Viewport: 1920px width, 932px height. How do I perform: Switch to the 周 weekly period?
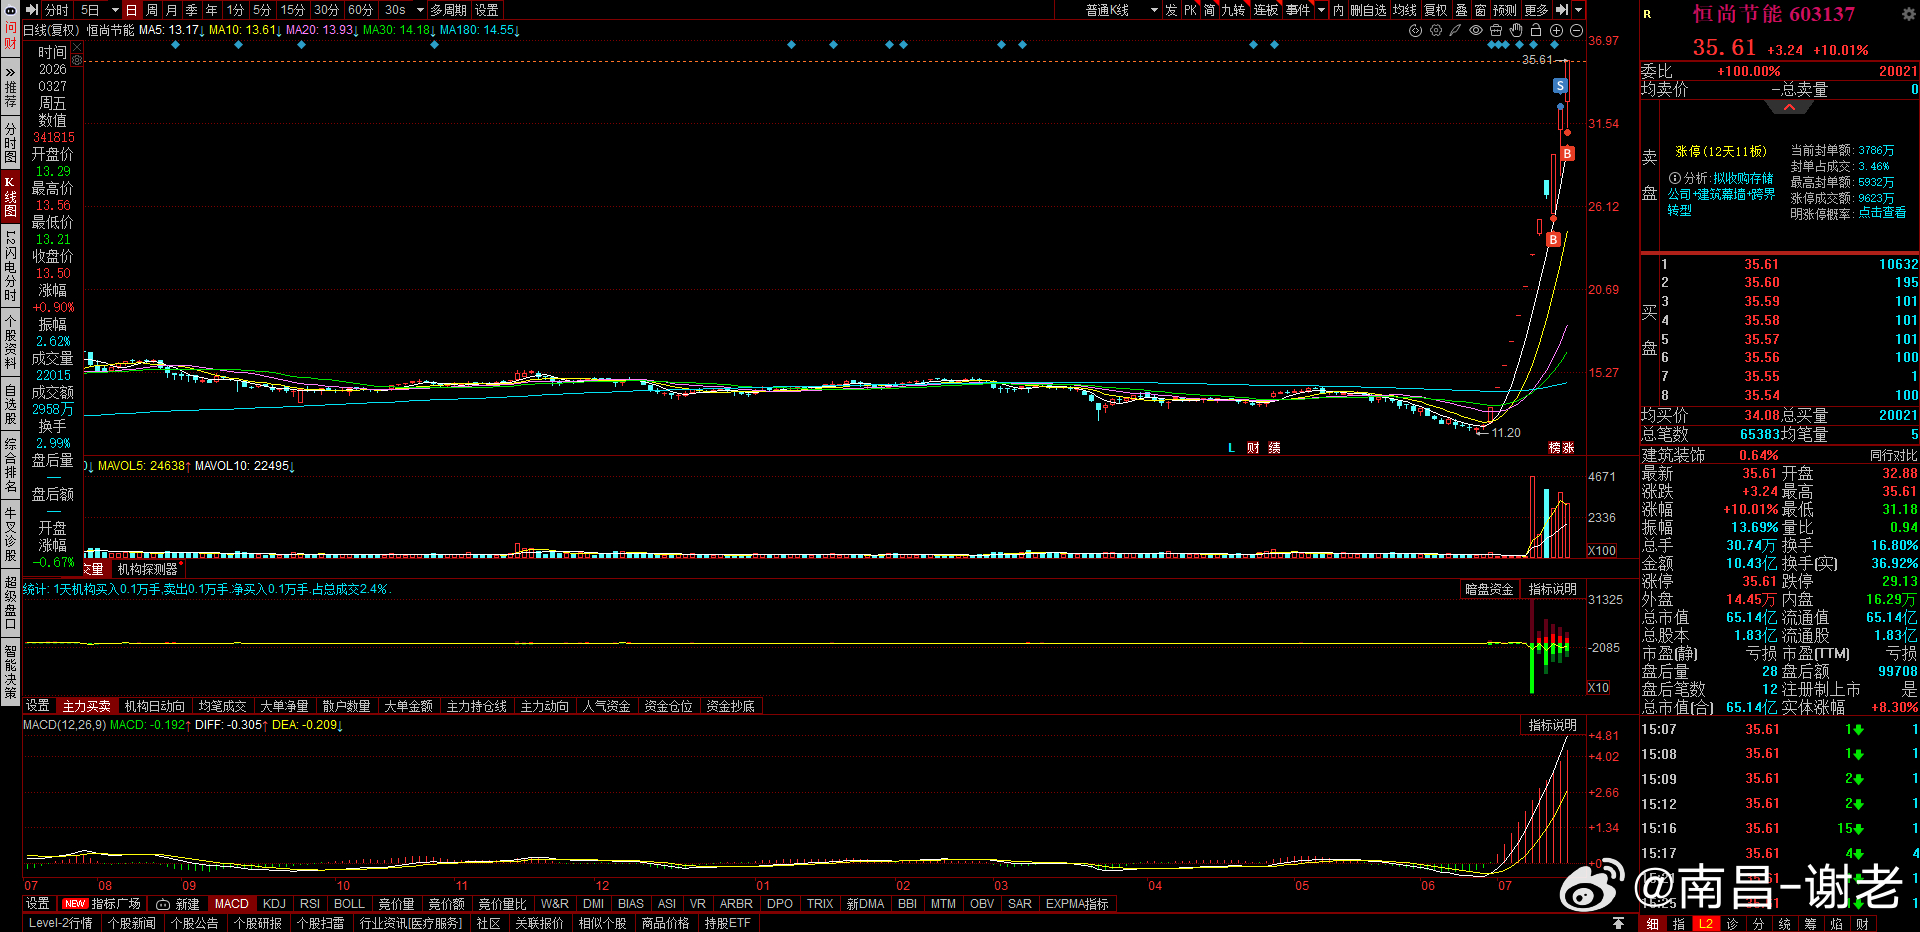152,10
